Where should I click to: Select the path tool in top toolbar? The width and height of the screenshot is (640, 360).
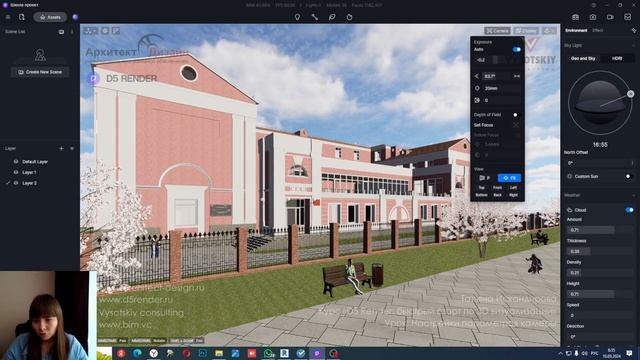click(315, 17)
